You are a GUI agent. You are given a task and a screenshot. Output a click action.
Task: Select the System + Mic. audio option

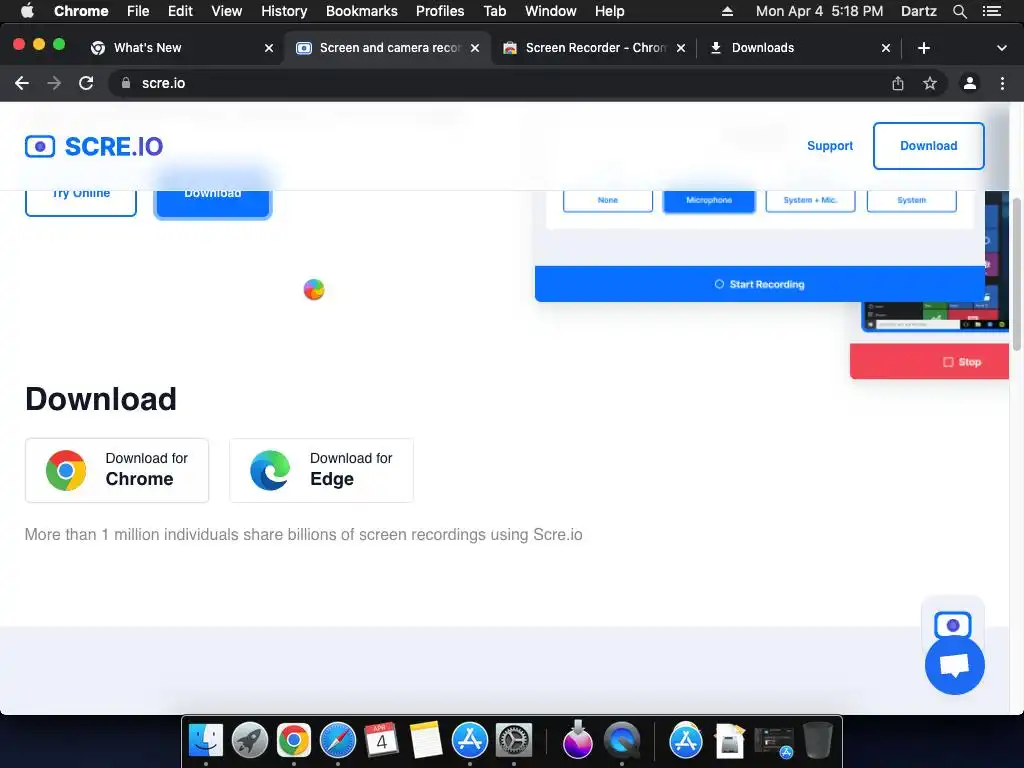coord(810,200)
